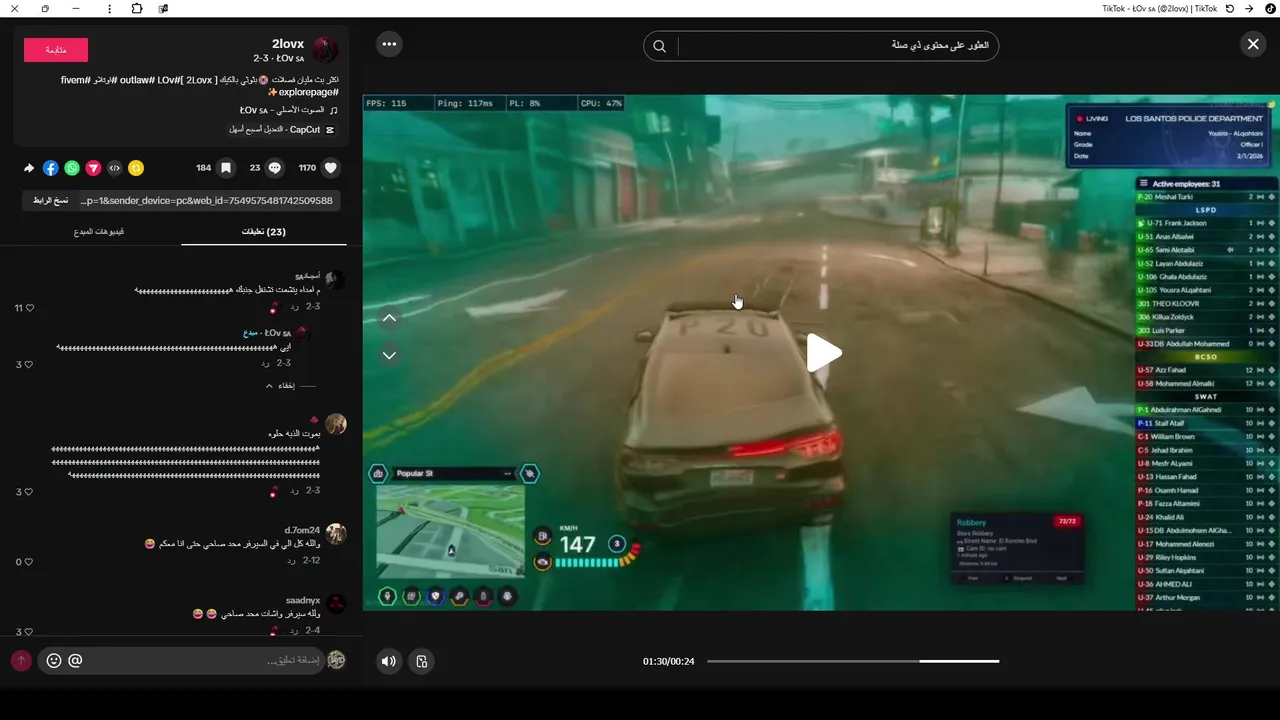1280x720 pixels.
Task: Open saadnyx's profile avatar
Action: (336, 604)
